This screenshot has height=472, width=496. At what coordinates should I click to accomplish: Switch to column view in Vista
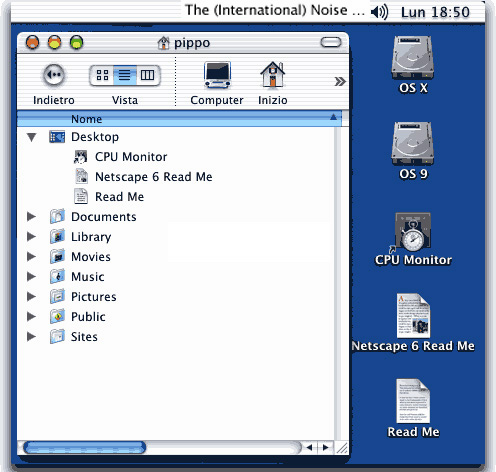pos(148,75)
